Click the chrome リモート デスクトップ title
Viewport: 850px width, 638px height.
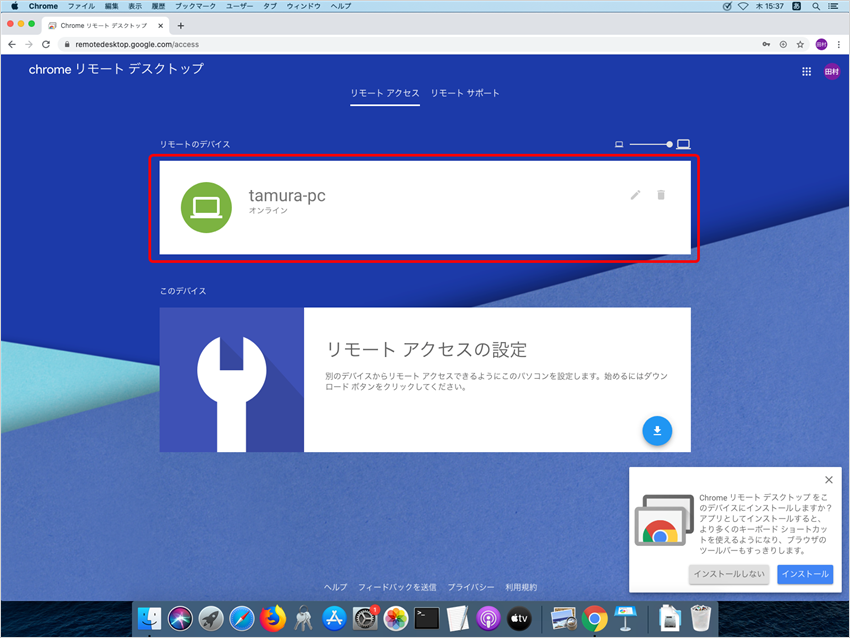[x=116, y=69]
